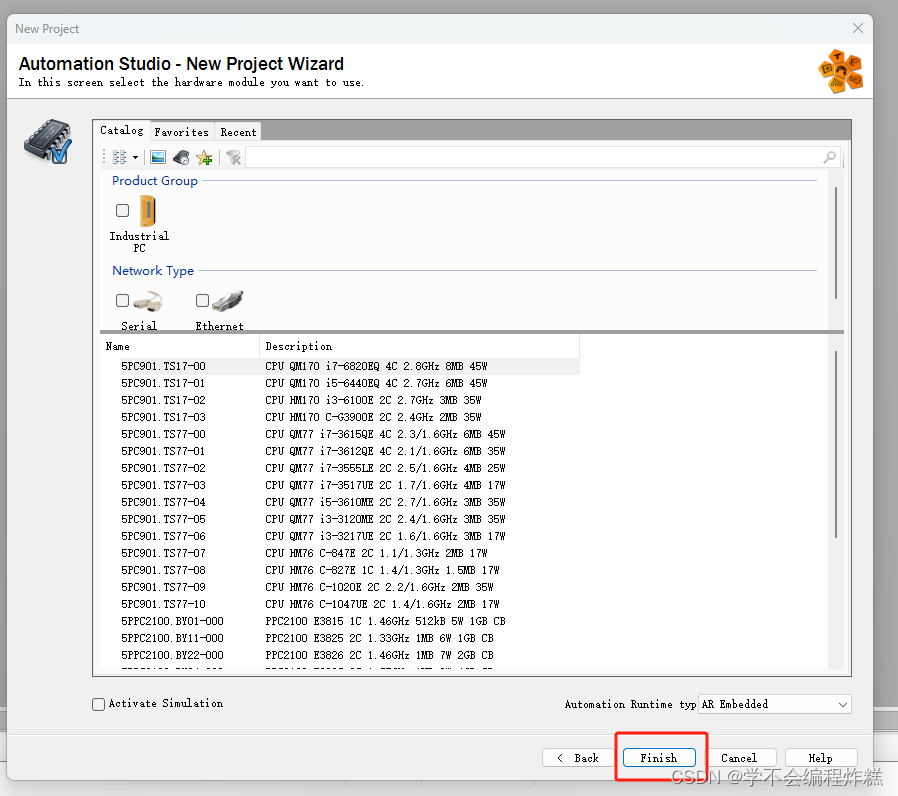Click the orange B&R logo icon

[840, 71]
